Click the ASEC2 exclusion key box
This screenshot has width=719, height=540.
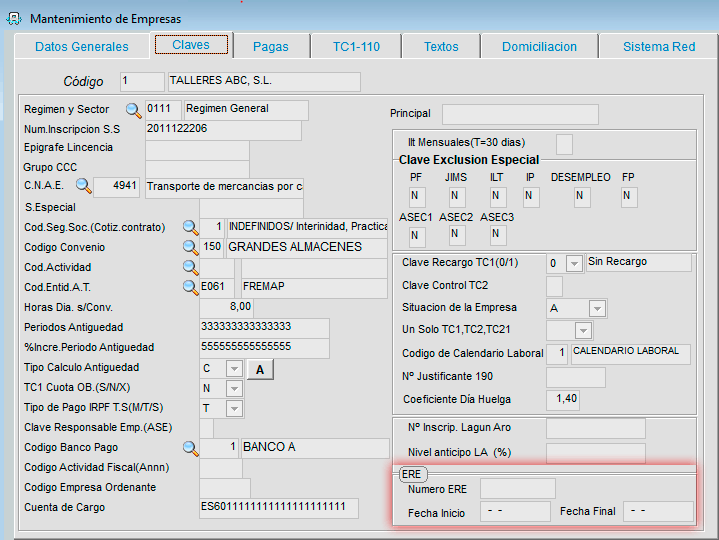pyautogui.click(x=457, y=235)
